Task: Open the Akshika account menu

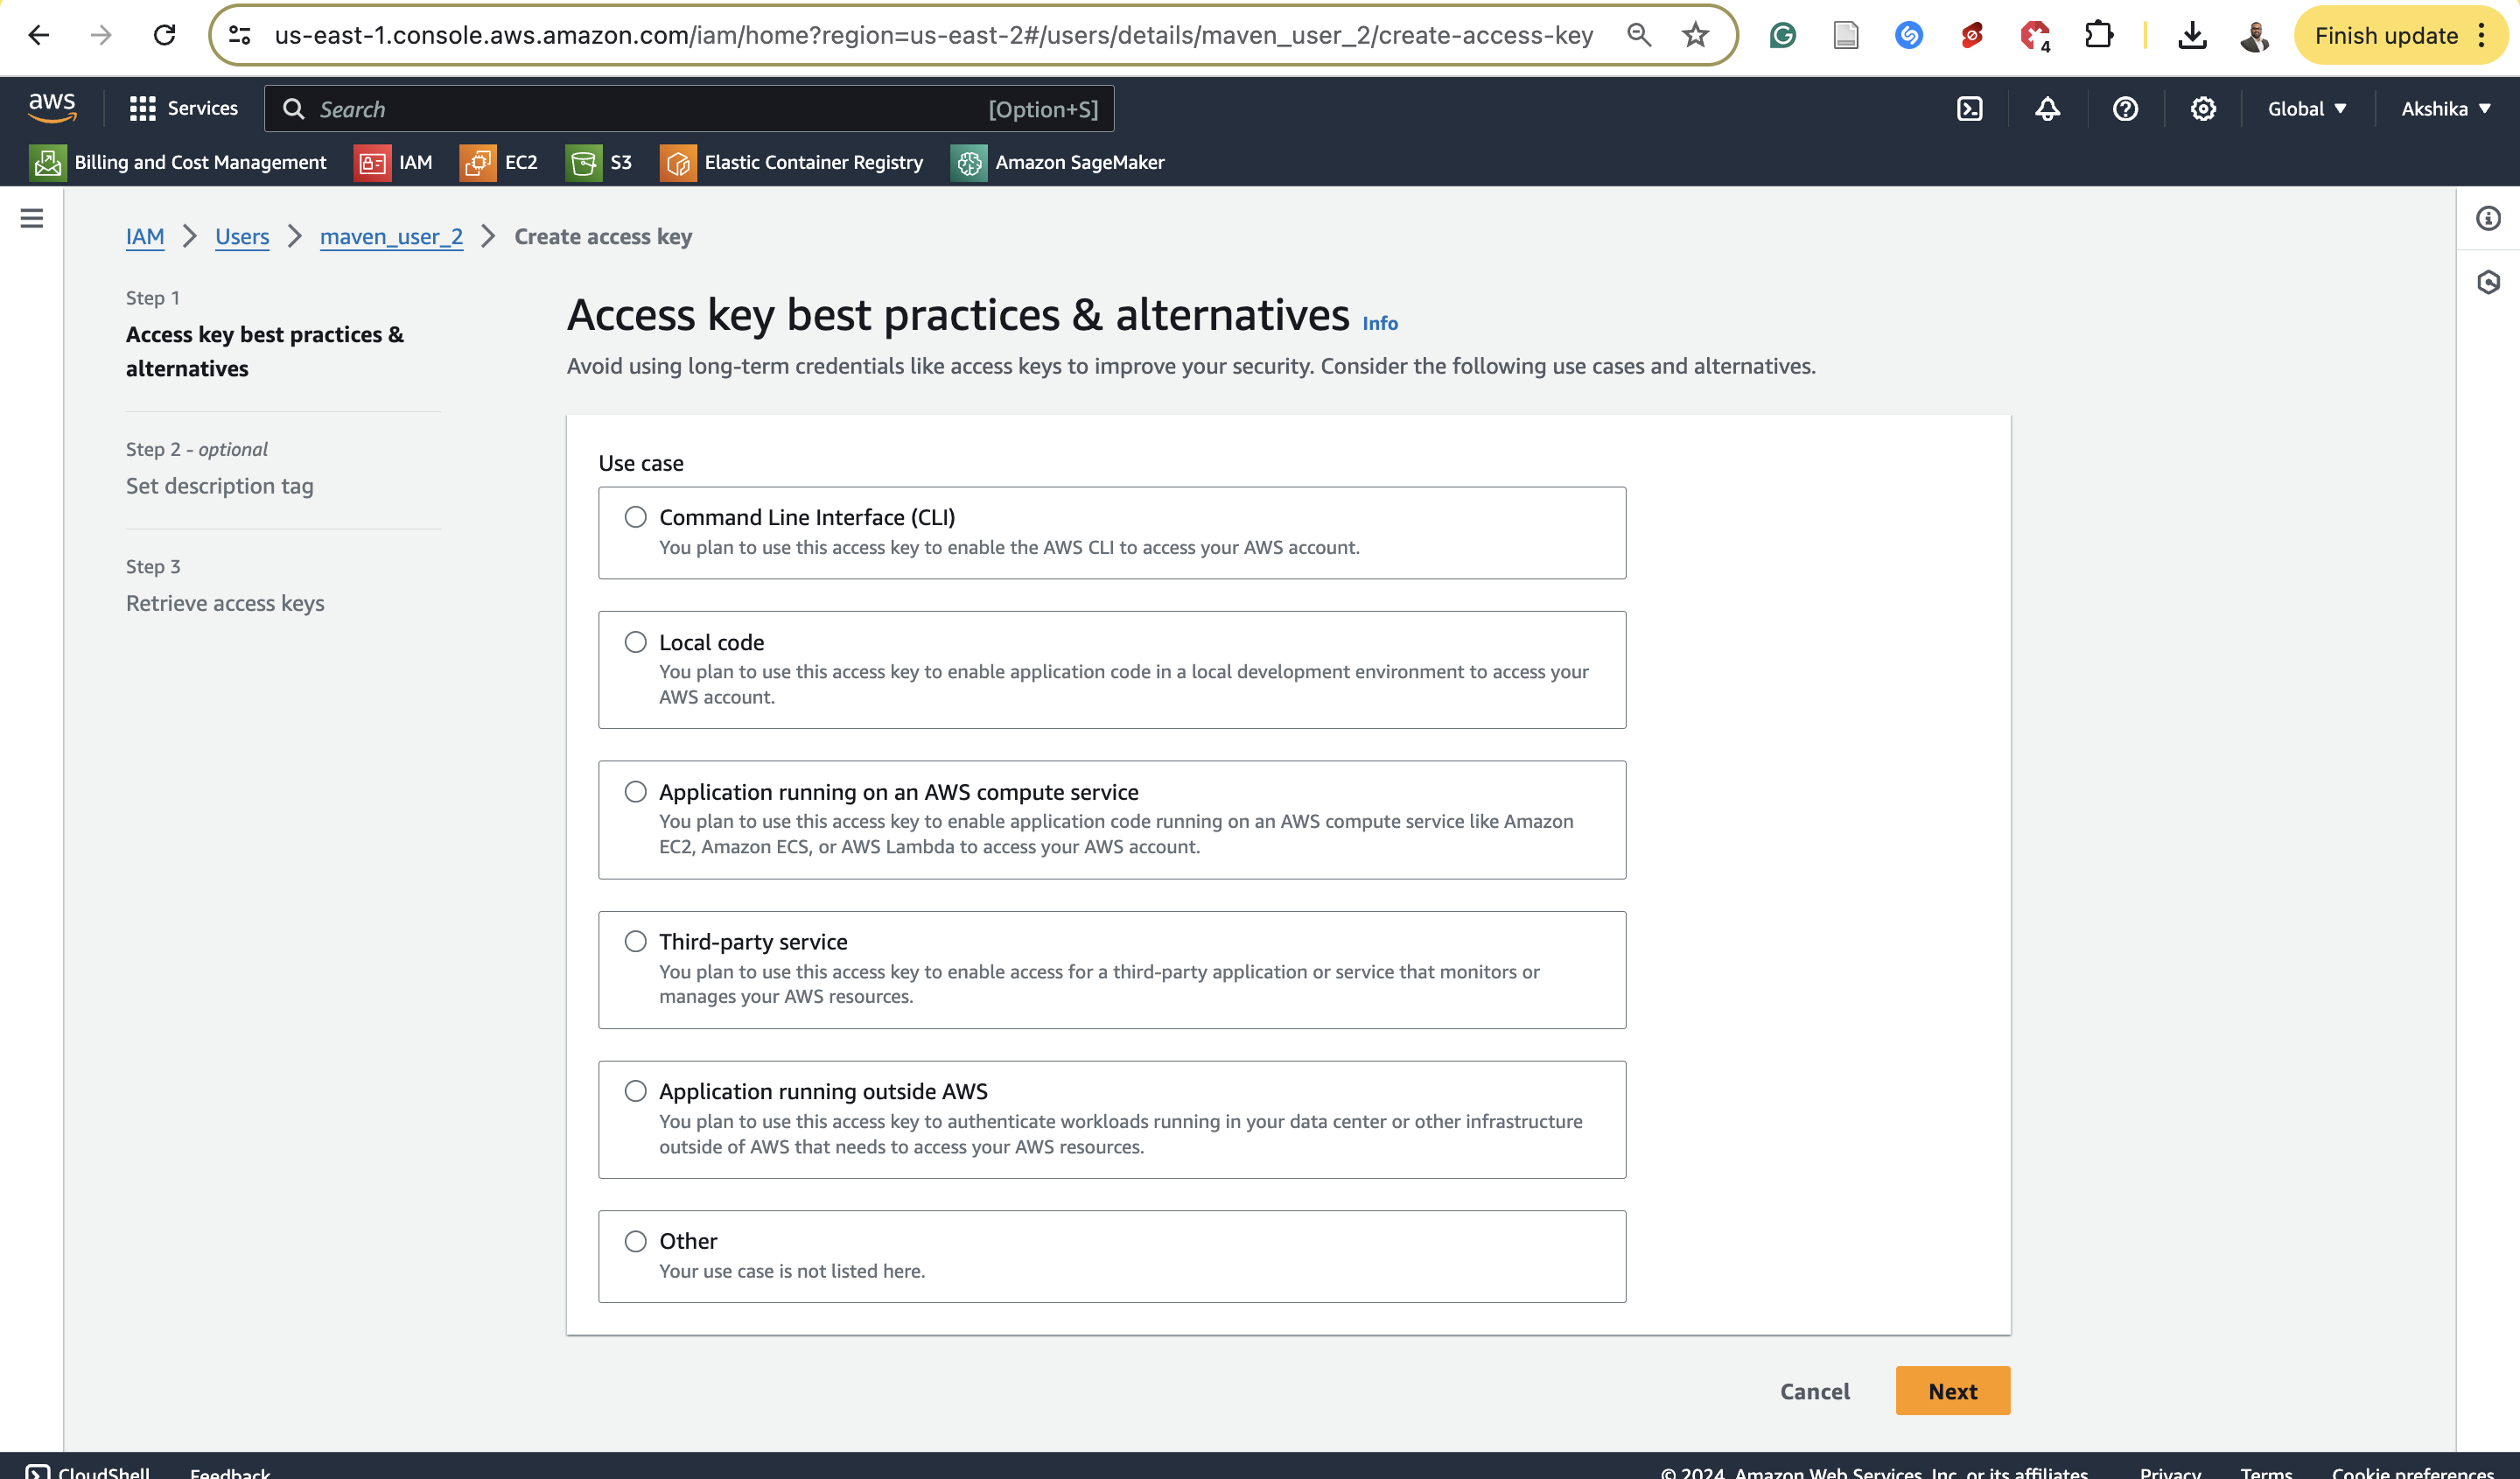Action: pos(2445,109)
